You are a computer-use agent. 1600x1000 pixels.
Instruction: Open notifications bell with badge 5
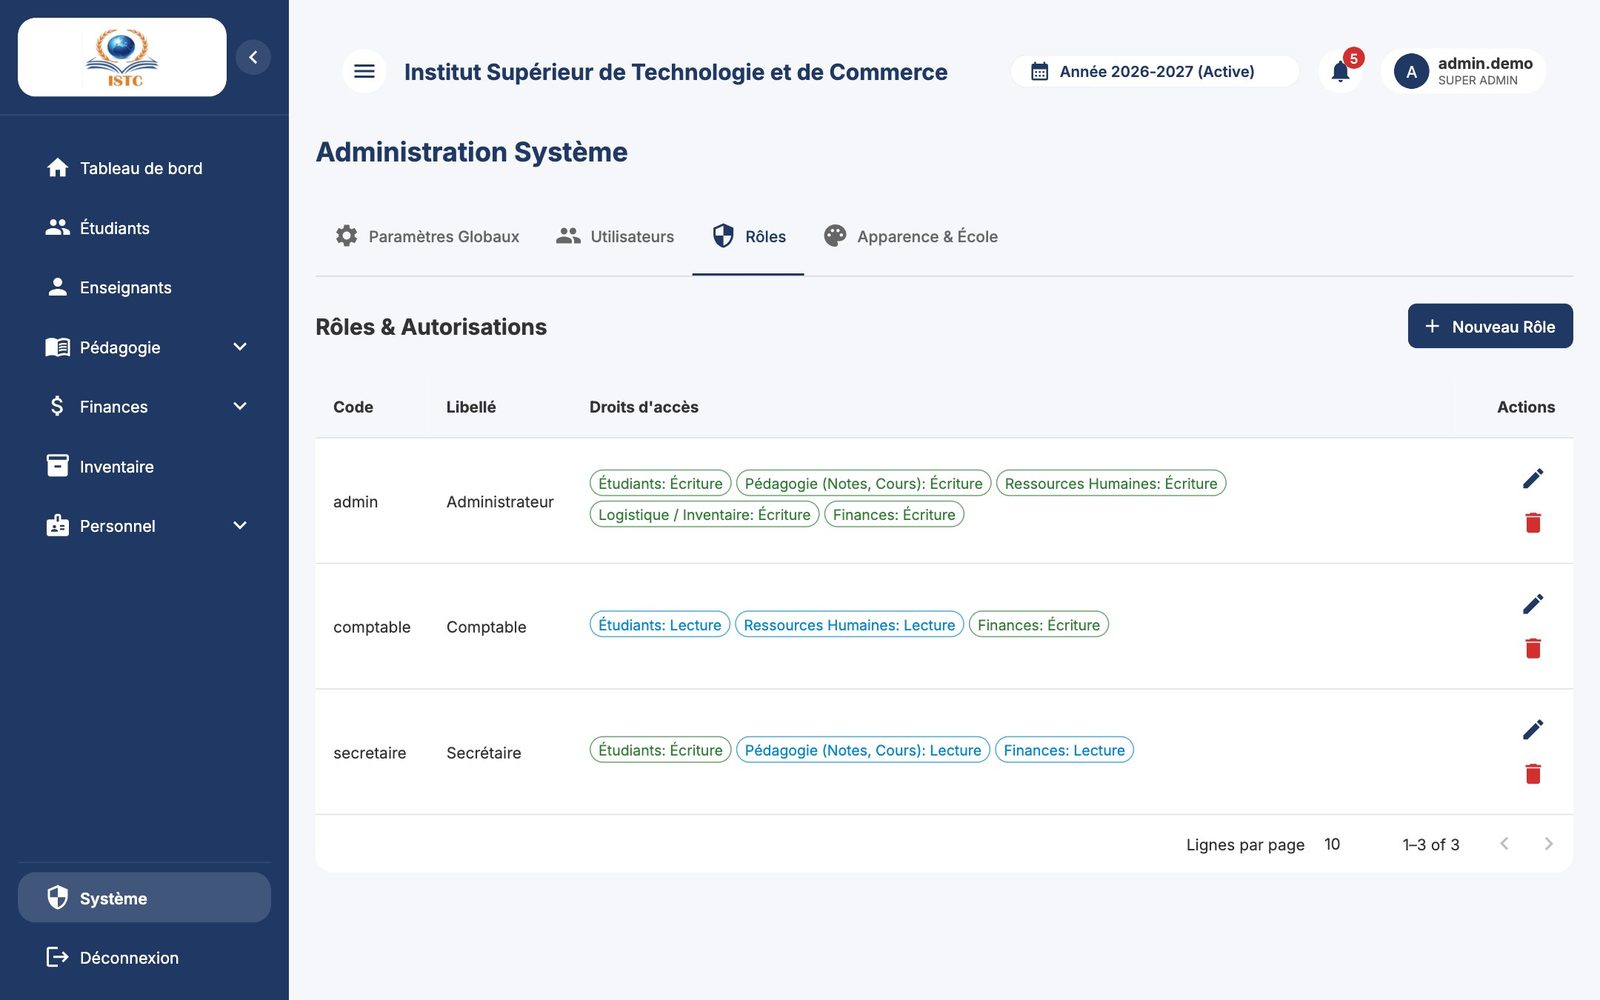[1341, 71]
